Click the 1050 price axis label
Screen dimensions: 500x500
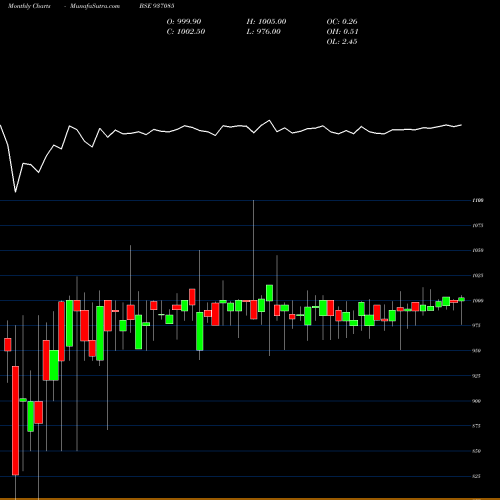[478, 250]
